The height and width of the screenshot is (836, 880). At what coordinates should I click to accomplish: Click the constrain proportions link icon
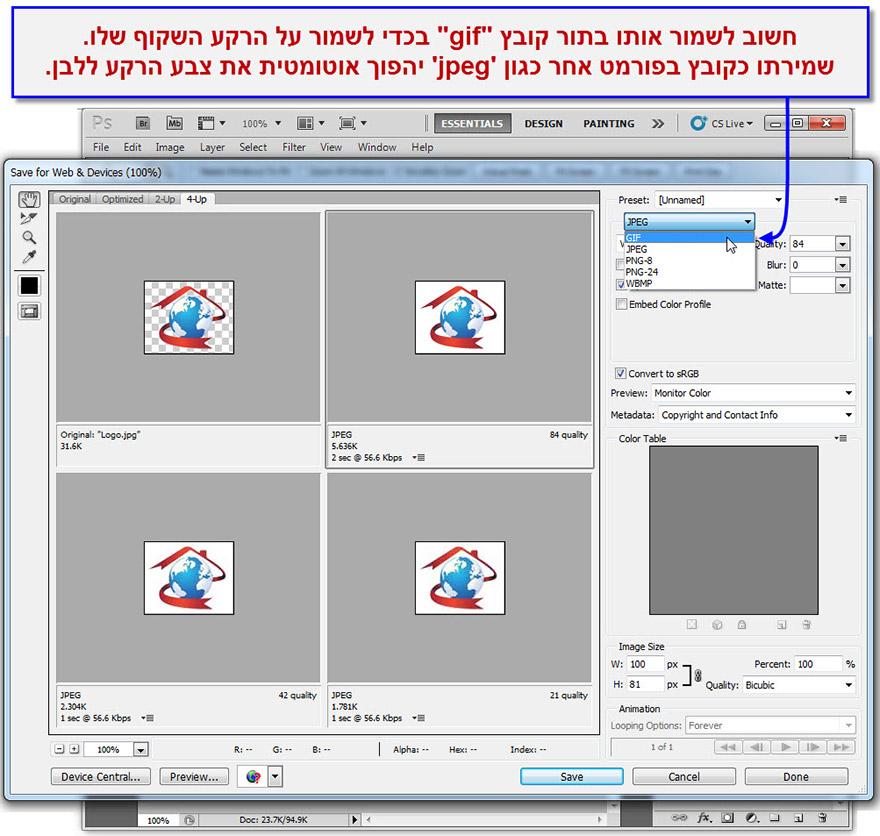pos(698,676)
